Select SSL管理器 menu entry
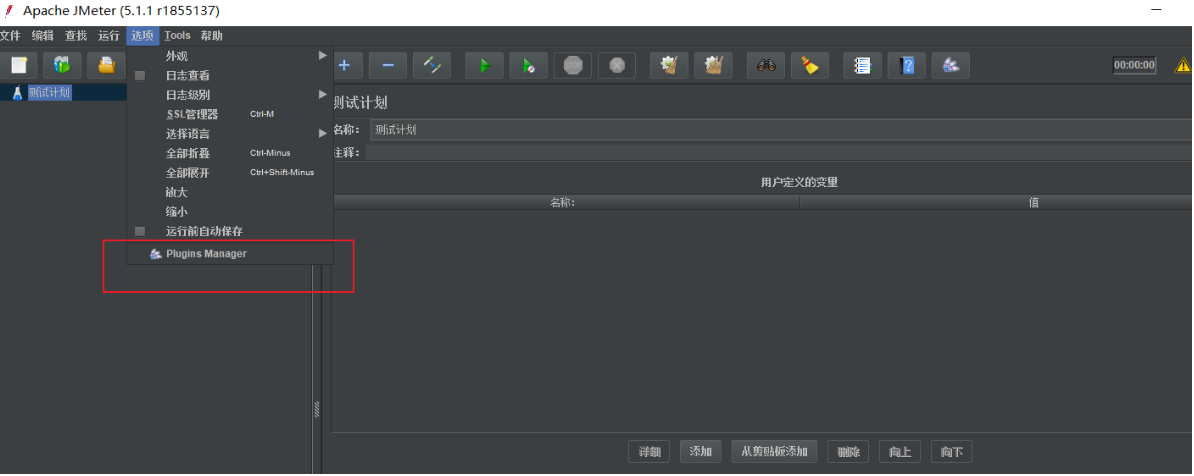 coord(230,114)
